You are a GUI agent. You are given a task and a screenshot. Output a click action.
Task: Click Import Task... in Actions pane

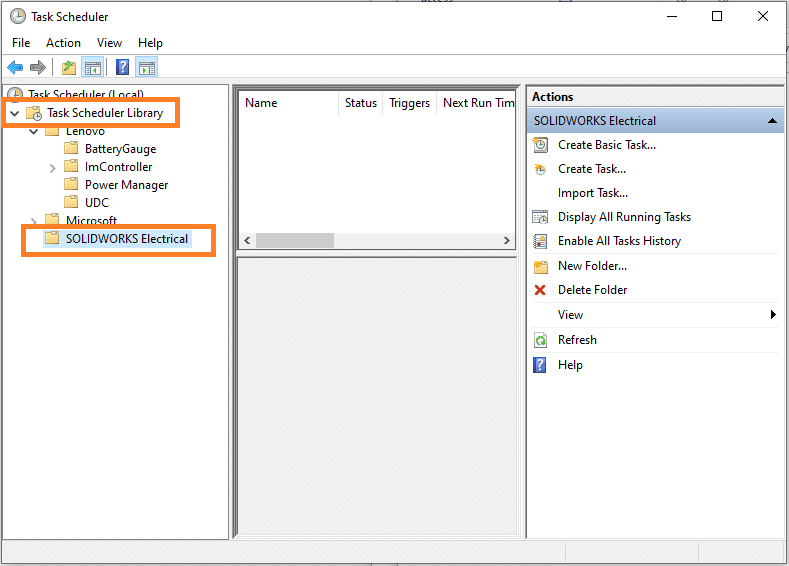[x=592, y=193]
